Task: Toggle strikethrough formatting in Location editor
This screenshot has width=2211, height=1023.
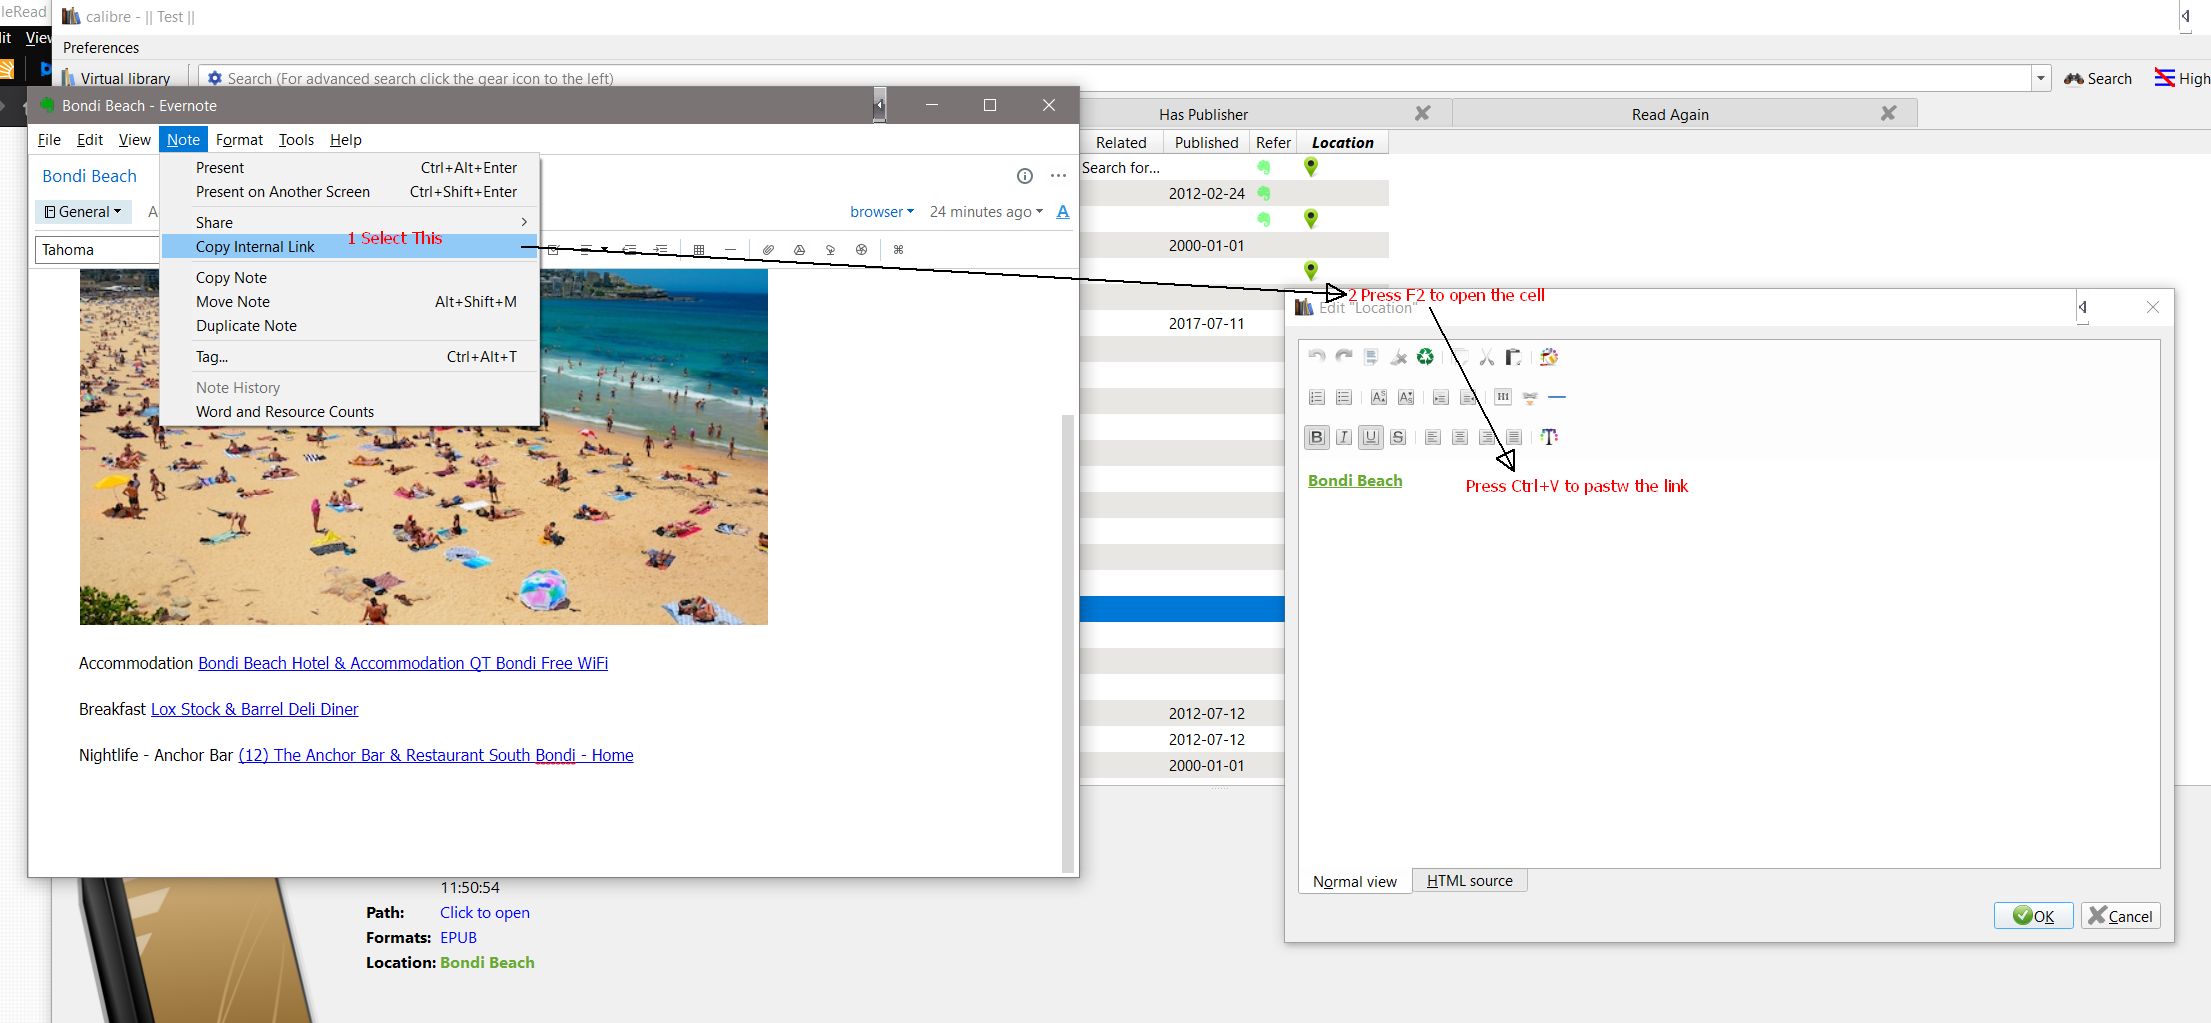Action: [1398, 437]
